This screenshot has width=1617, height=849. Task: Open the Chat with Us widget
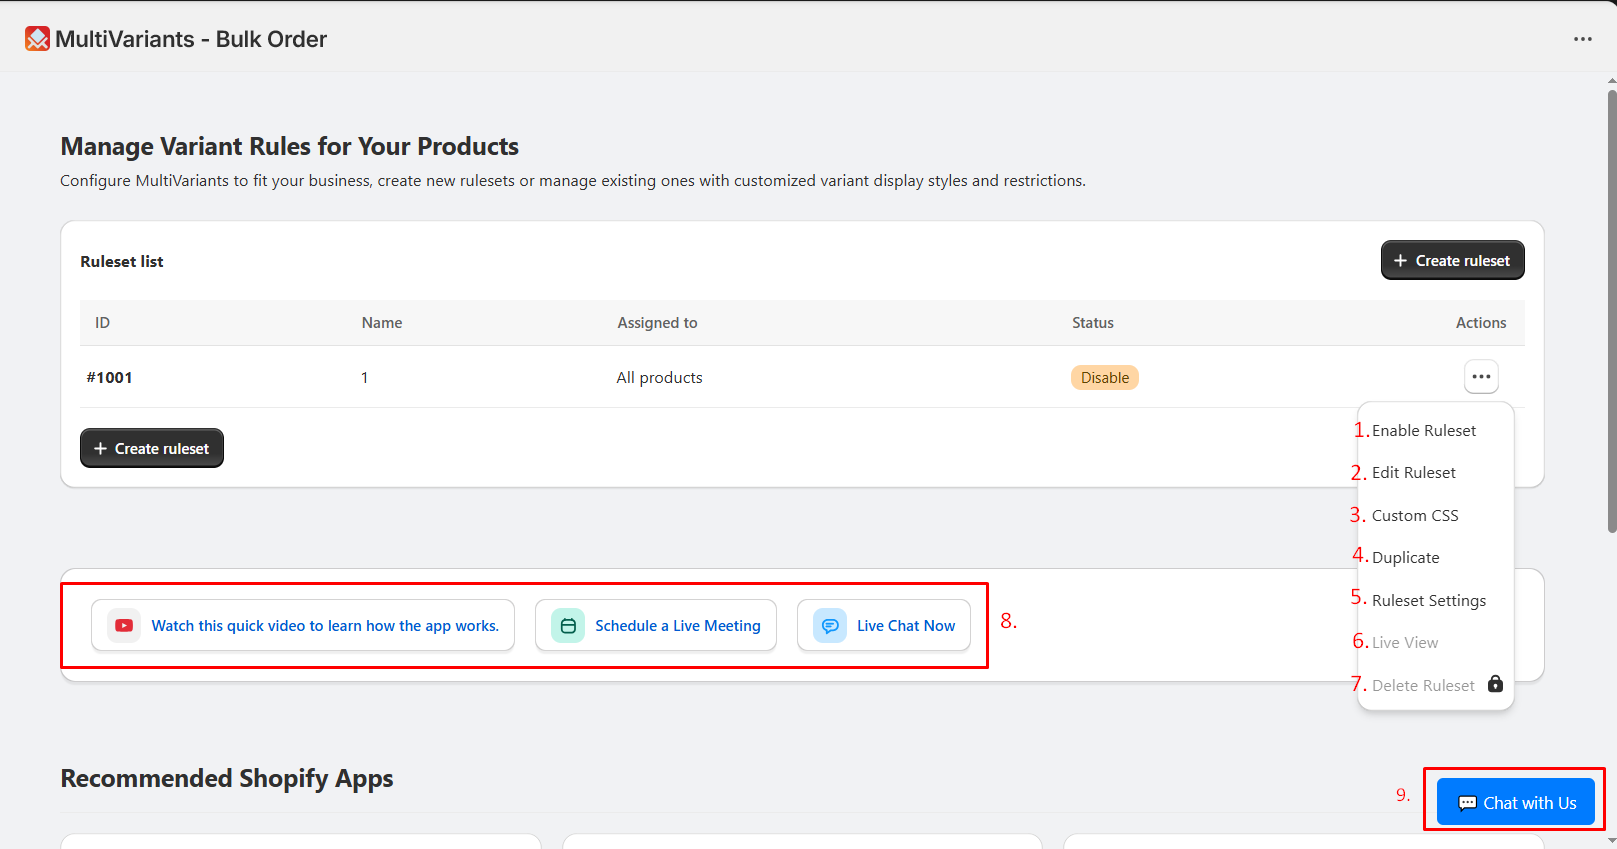(1516, 802)
